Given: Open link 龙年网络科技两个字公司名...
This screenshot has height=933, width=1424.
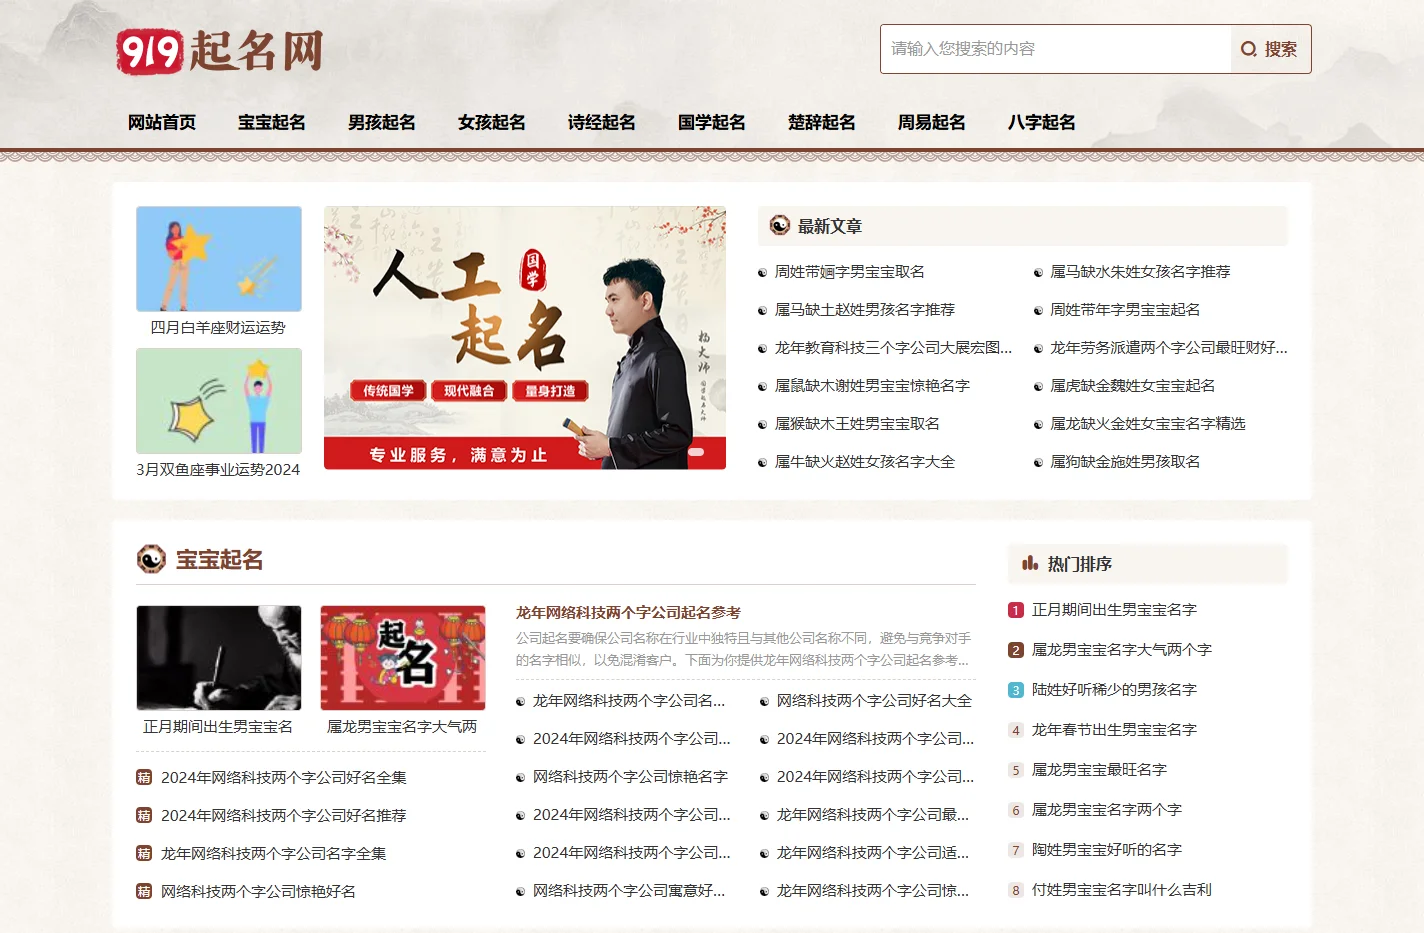Looking at the screenshot, I should [629, 701].
